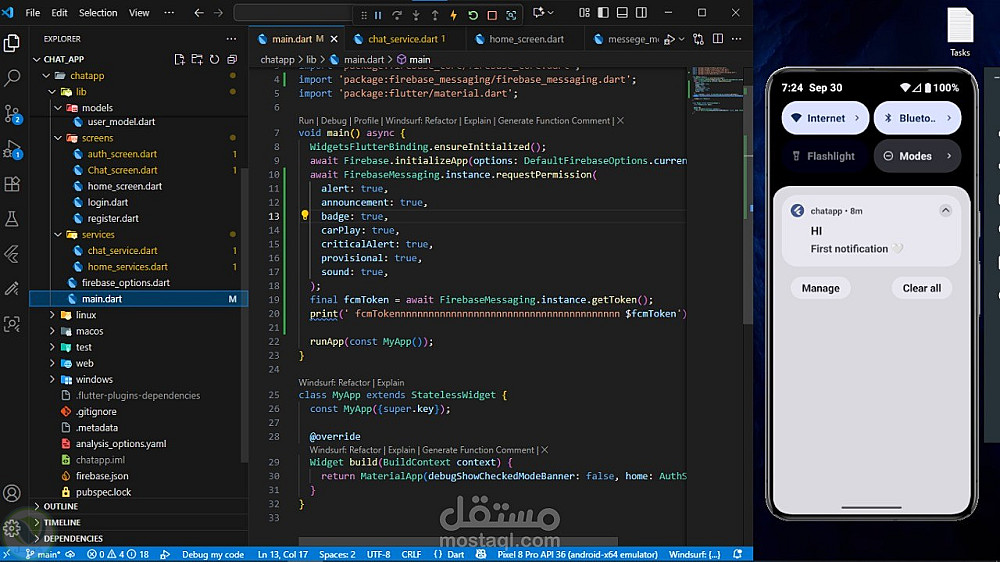1000x562 pixels.
Task: Pause the debug session
Action: coord(378,15)
